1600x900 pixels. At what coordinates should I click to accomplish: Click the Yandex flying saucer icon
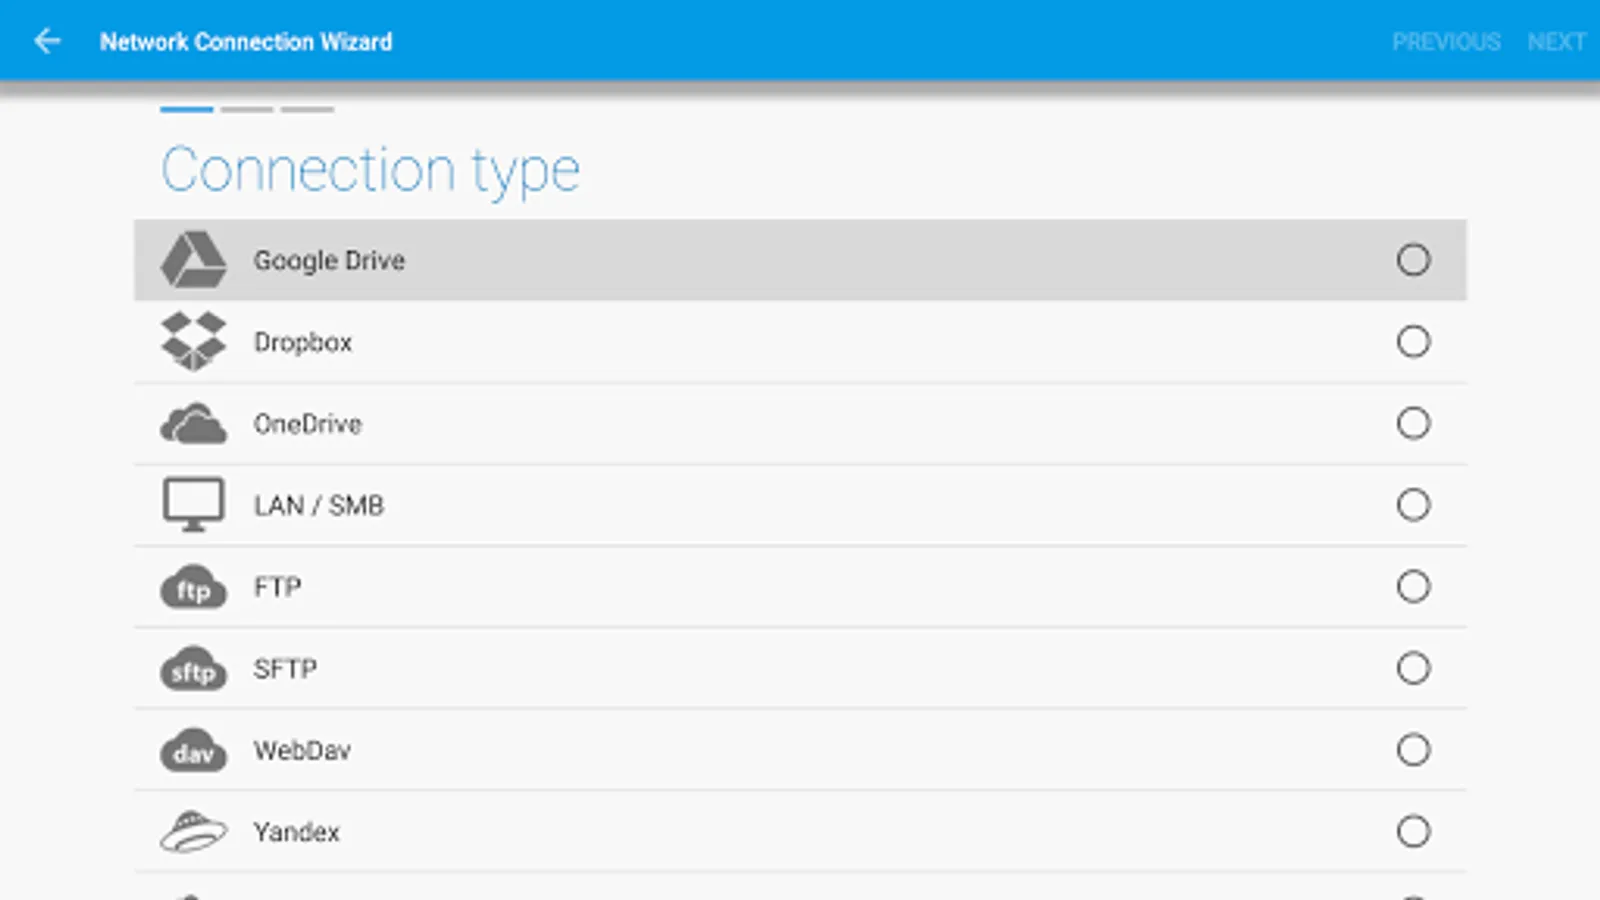193,832
